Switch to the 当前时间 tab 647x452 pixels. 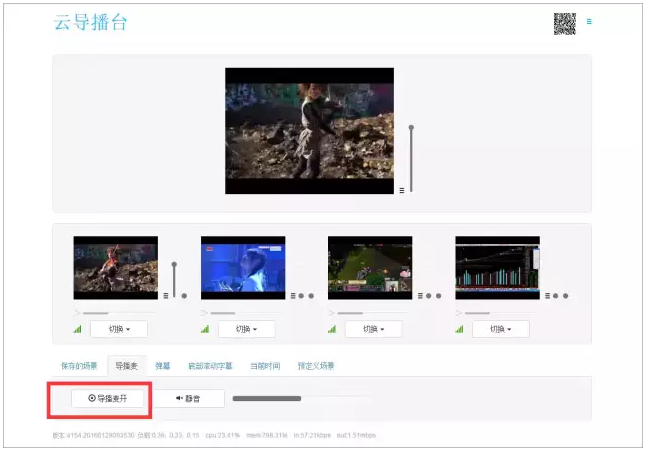pyautogui.click(x=265, y=366)
